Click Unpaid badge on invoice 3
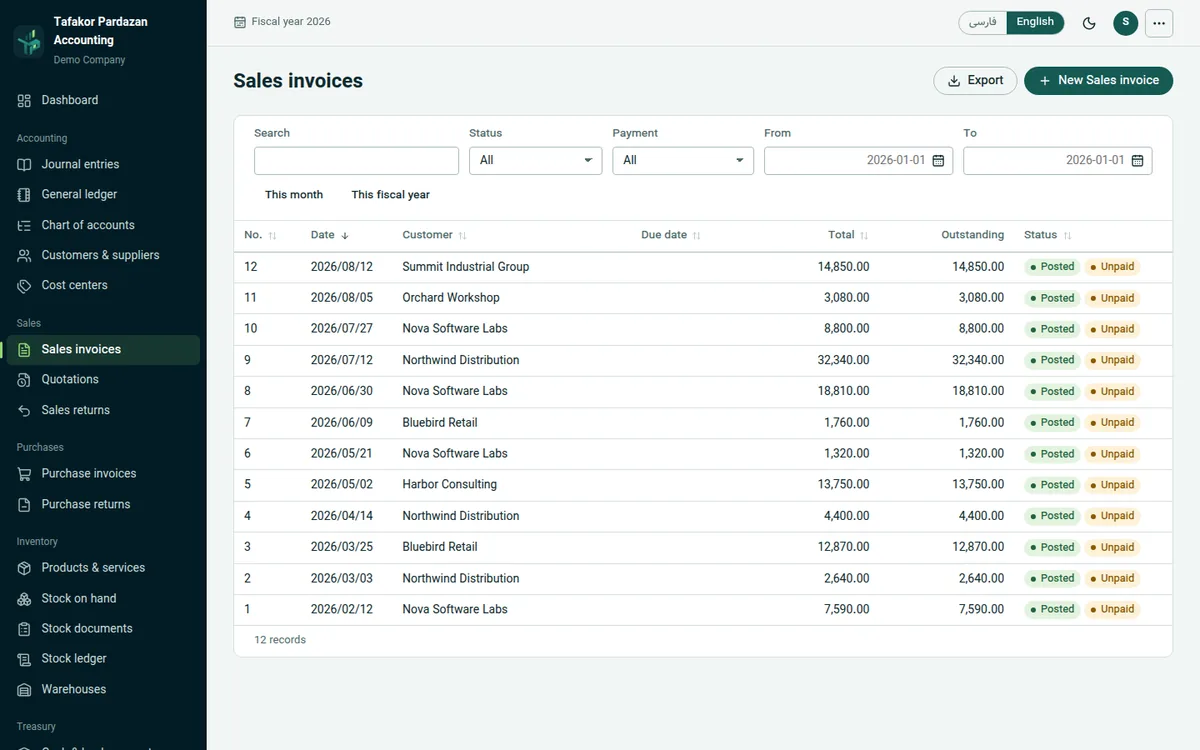Viewport: 1200px width, 750px height. click(x=1112, y=547)
